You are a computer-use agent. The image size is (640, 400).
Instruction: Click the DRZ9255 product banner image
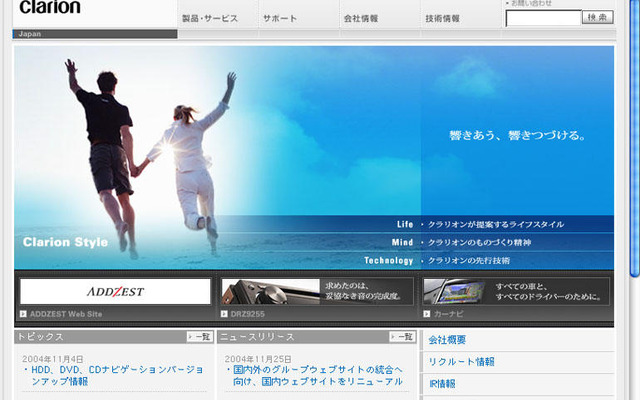[317, 291]
